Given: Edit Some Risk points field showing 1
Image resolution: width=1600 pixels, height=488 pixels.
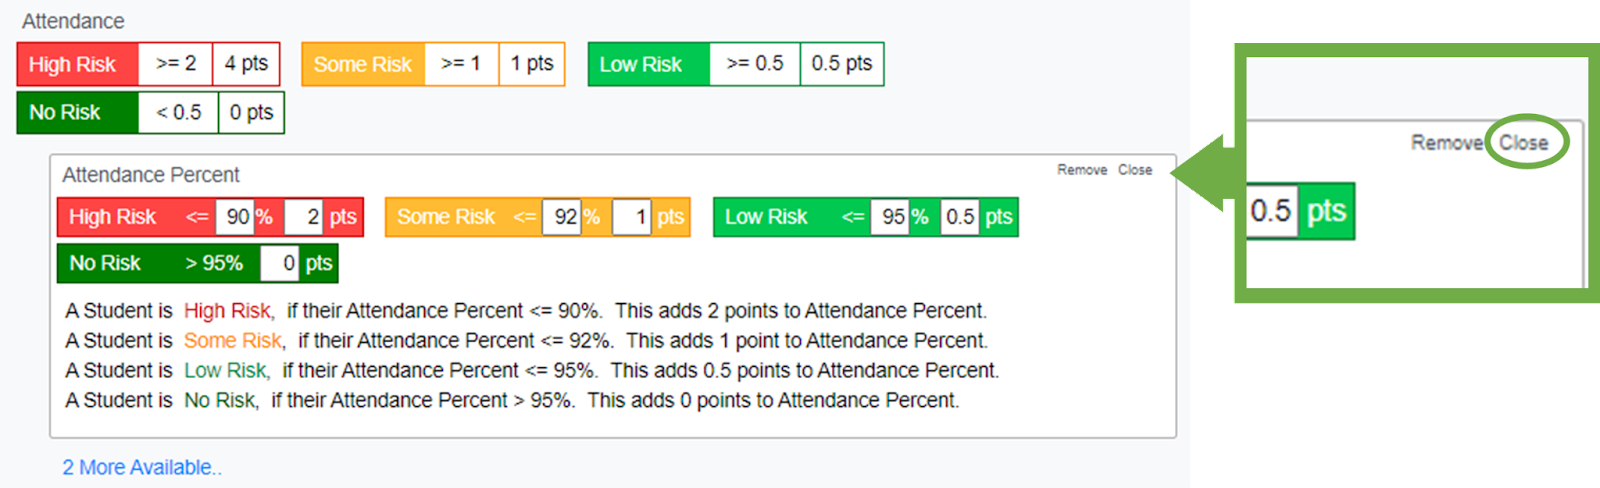Looking at the screenshot, I should point(633,217).
